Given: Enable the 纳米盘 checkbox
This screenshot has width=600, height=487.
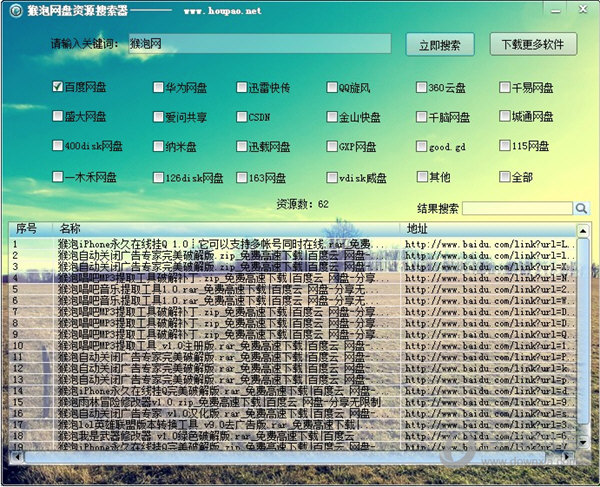Looking at the screenshot, I should tap(158, 146).
